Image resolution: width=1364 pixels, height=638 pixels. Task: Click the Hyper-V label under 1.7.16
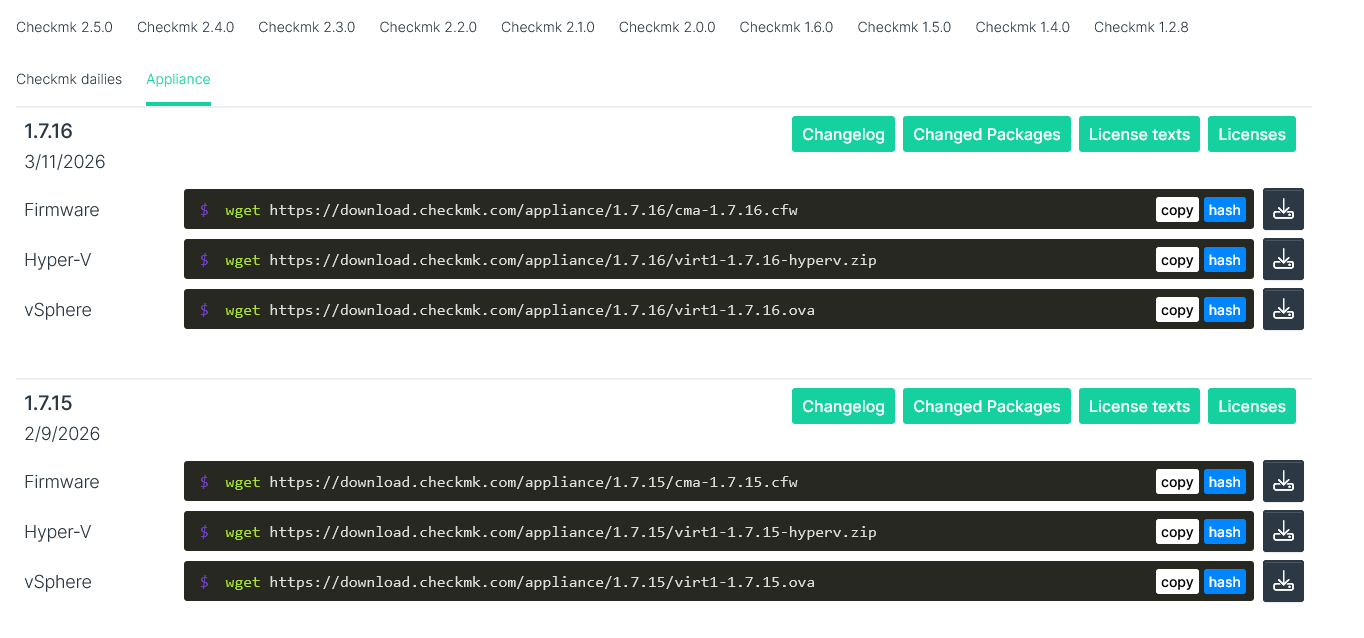[x=58, y=260]
